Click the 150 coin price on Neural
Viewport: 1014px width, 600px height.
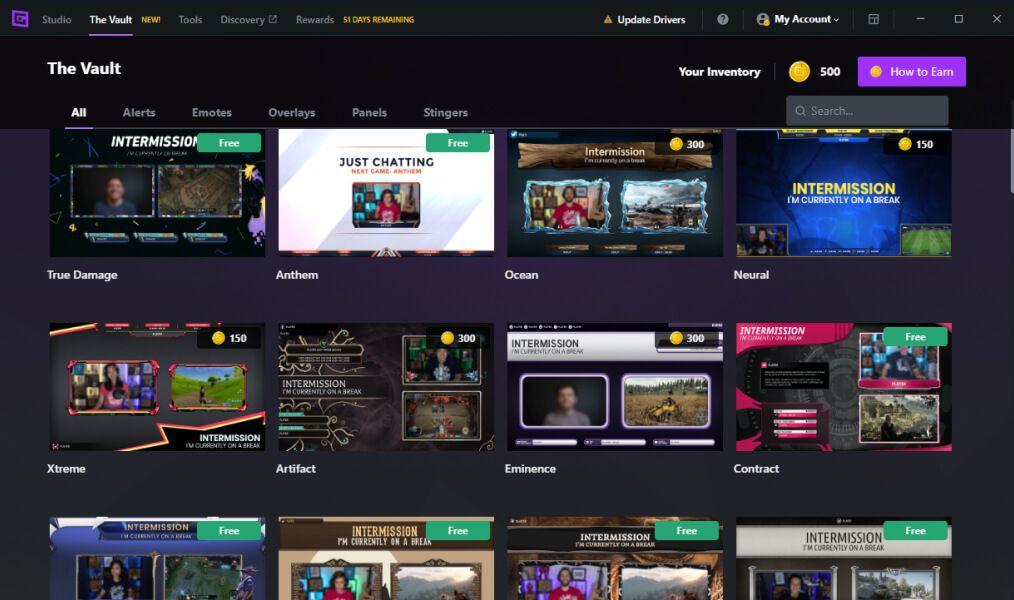click(x=916, y=144)
